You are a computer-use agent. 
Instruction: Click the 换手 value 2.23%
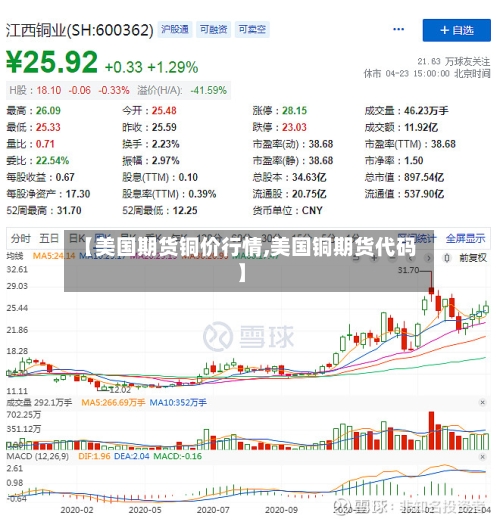(166, 144)
